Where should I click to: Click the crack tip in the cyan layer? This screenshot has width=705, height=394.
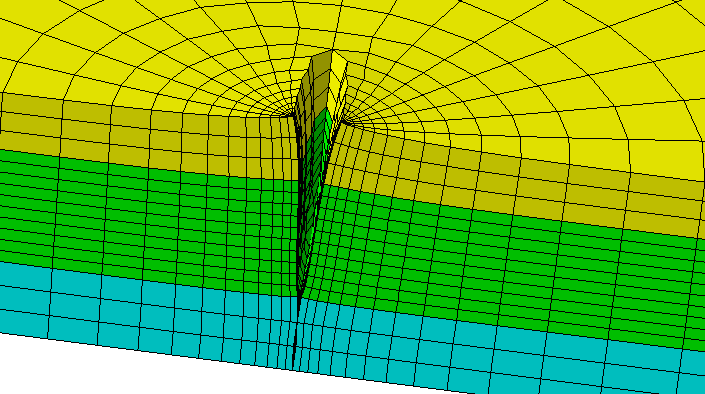coord(295,333)
